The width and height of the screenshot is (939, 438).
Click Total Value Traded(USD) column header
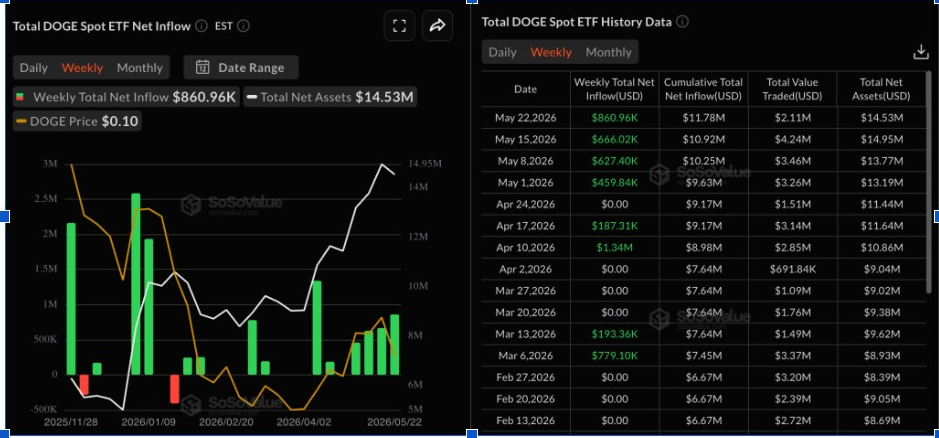[792, 89]
